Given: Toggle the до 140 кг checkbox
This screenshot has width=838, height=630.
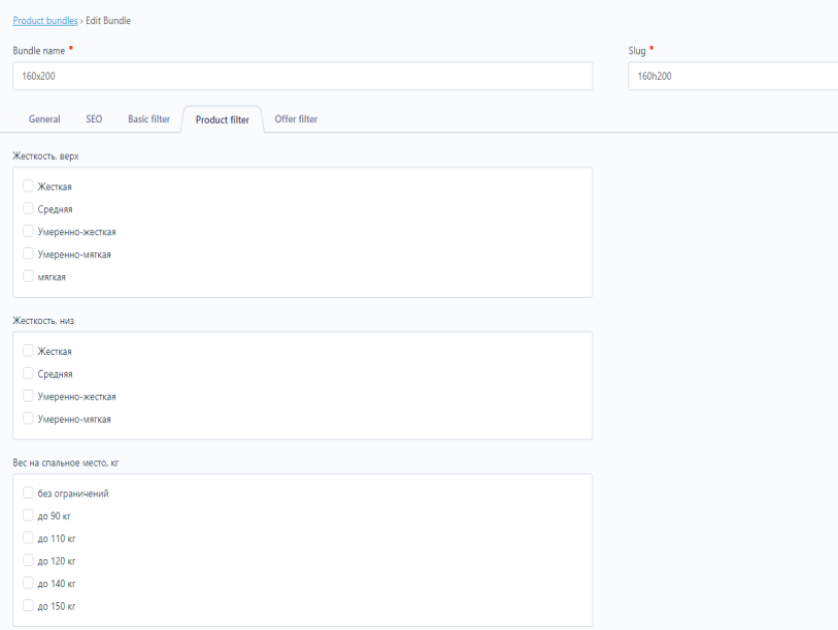Looking at the screenshot, I should 28,583.
